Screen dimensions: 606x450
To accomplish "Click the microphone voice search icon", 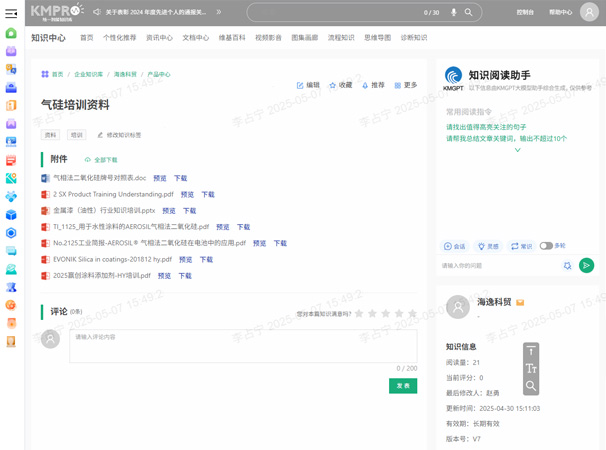I will pyautogui.click(x=453, y=12).
